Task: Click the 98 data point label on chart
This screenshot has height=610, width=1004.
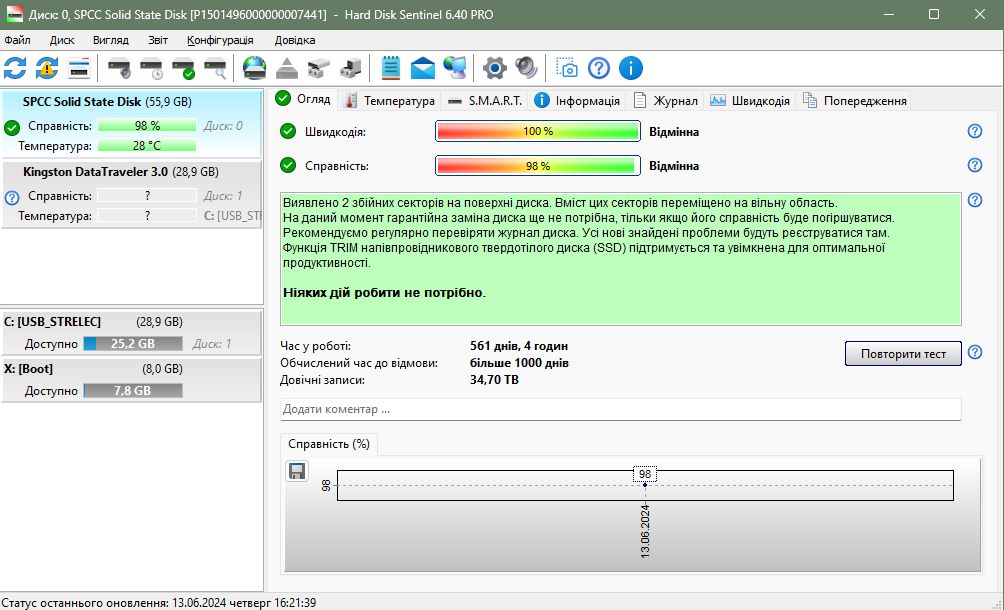Action: pos(645,474)
